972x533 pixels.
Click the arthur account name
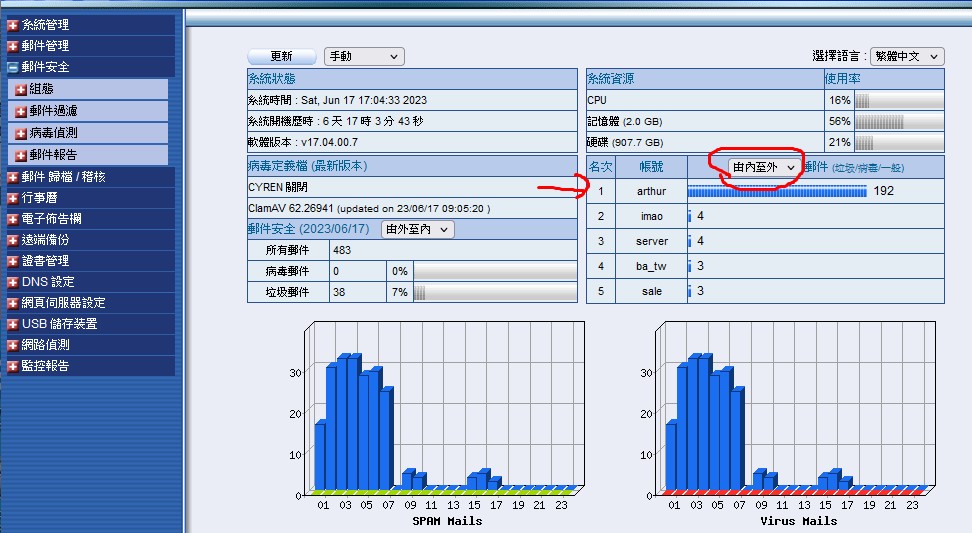(651, 191)
